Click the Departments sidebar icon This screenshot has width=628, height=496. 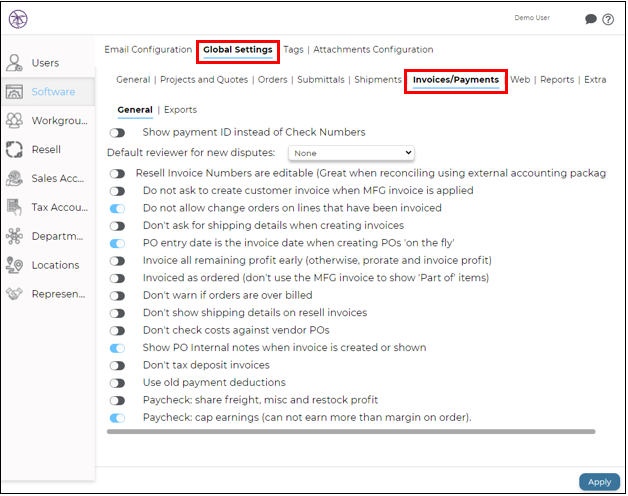pyautogui.click(x=14, y=236)
